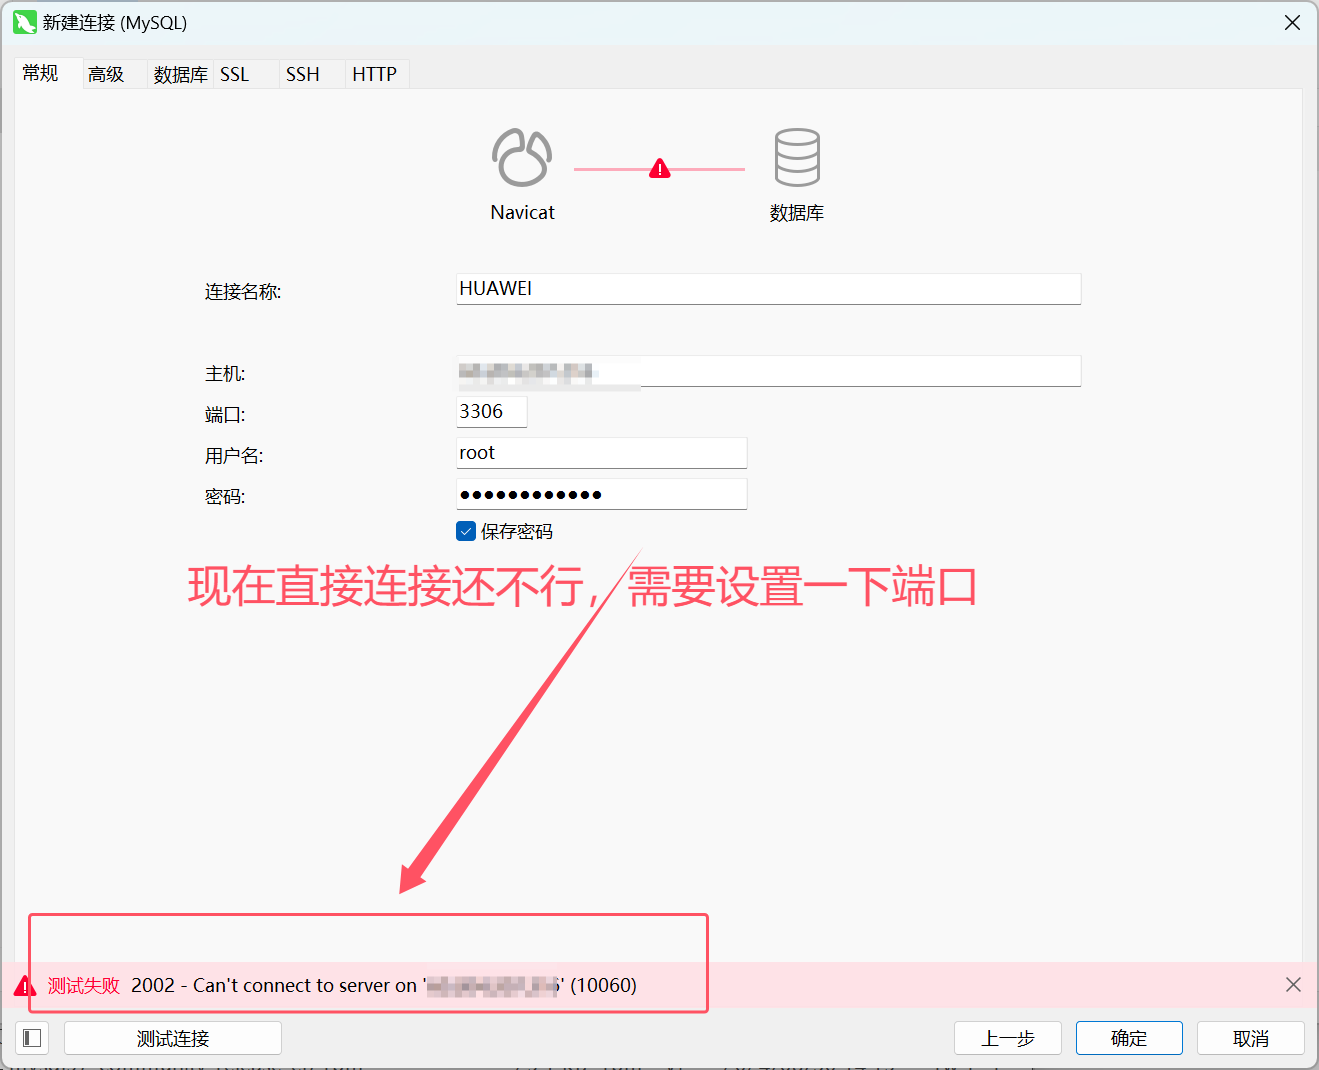Cancel with the 取消 button
The height and width of the screenshot is (1070, 1319).
[1251, 1038]
